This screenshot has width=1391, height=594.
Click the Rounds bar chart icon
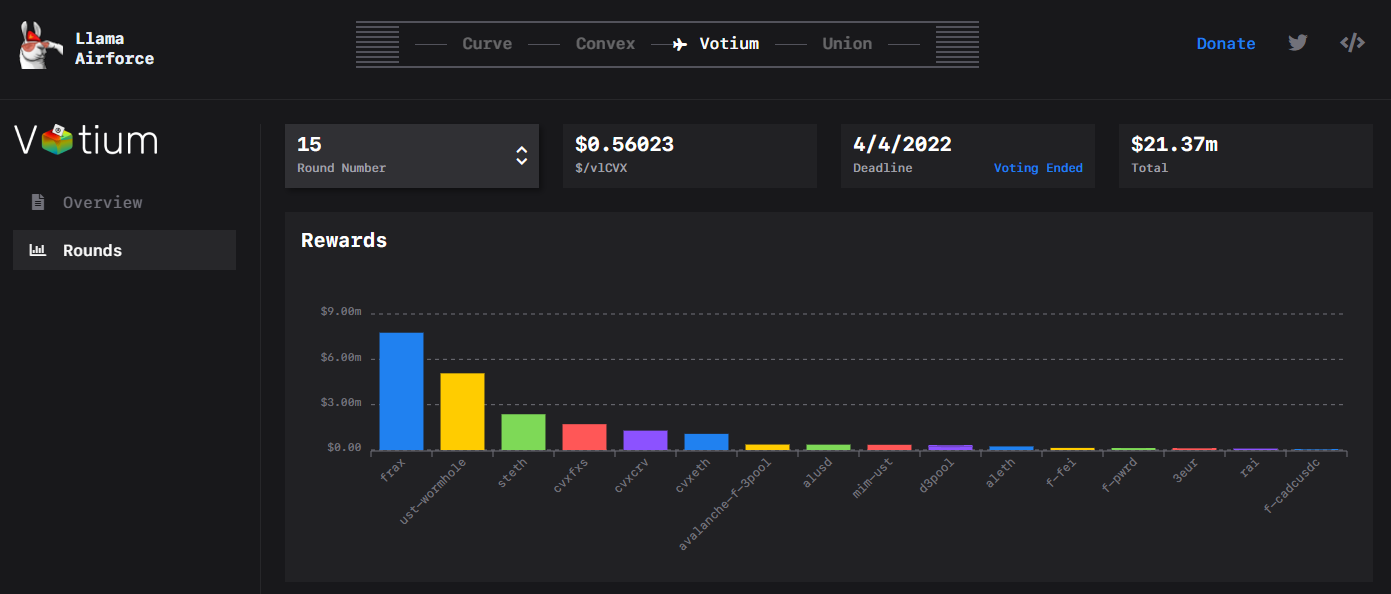(x=38, y=250)
